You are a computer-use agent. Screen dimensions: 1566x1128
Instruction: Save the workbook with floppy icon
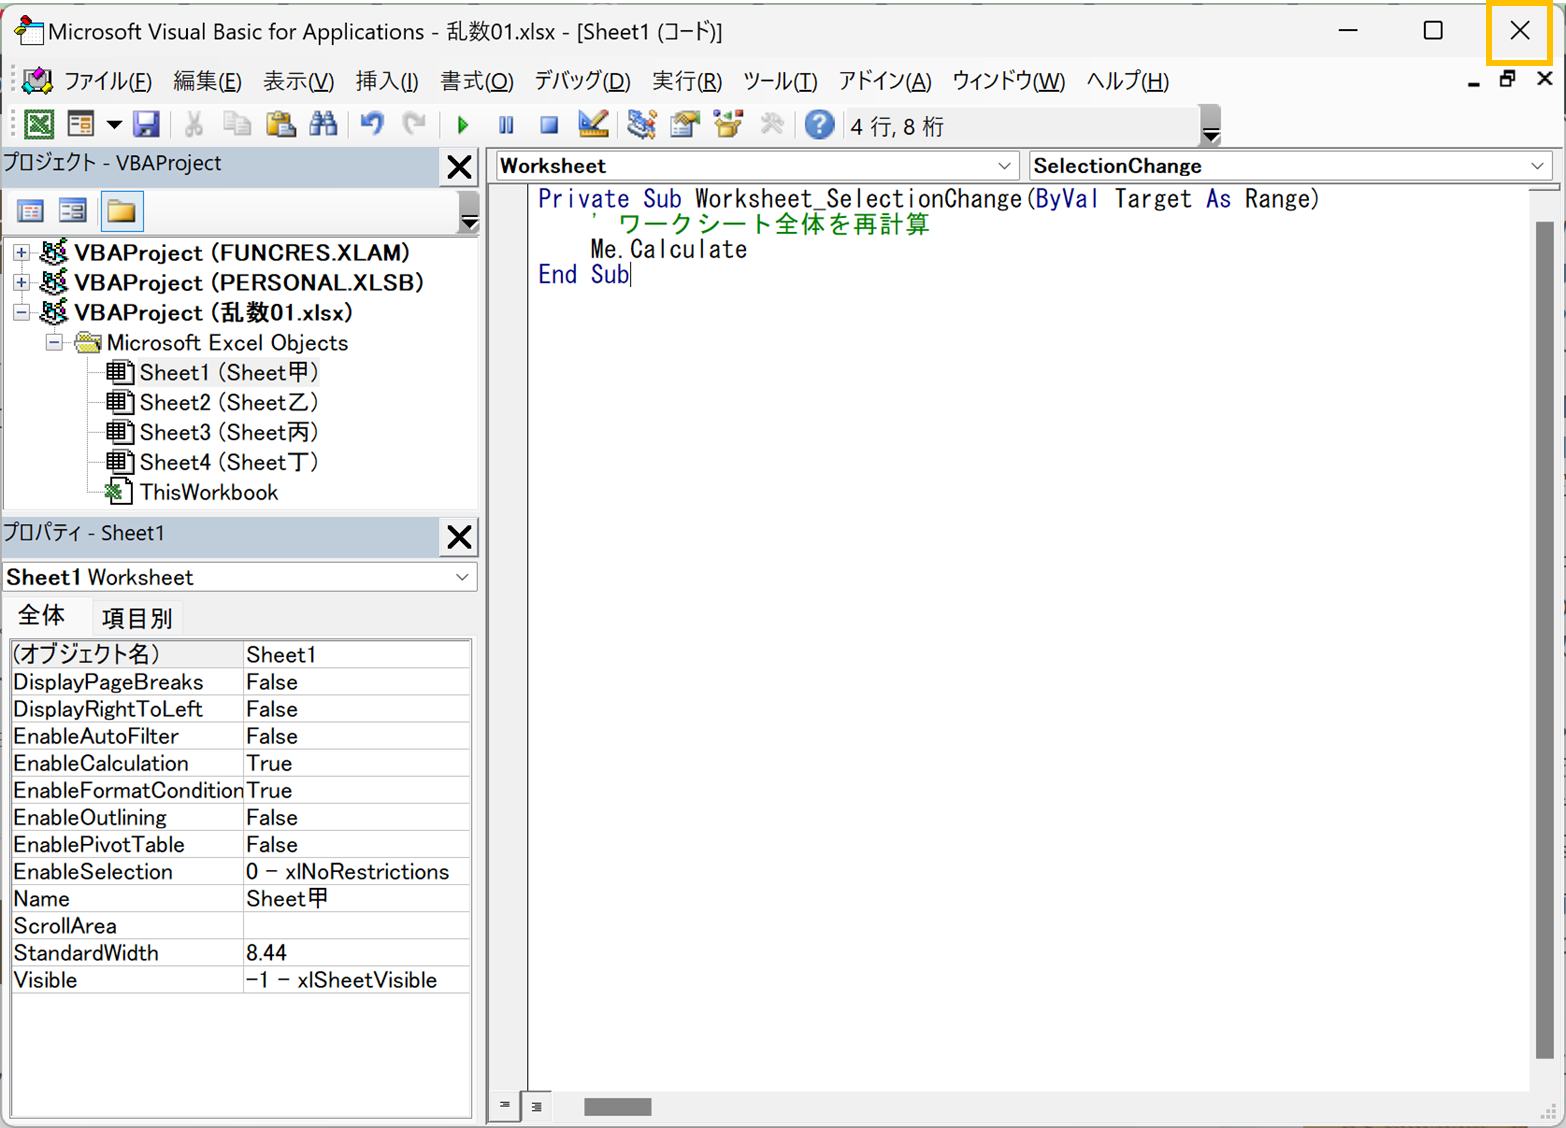(x=147, y=125)
